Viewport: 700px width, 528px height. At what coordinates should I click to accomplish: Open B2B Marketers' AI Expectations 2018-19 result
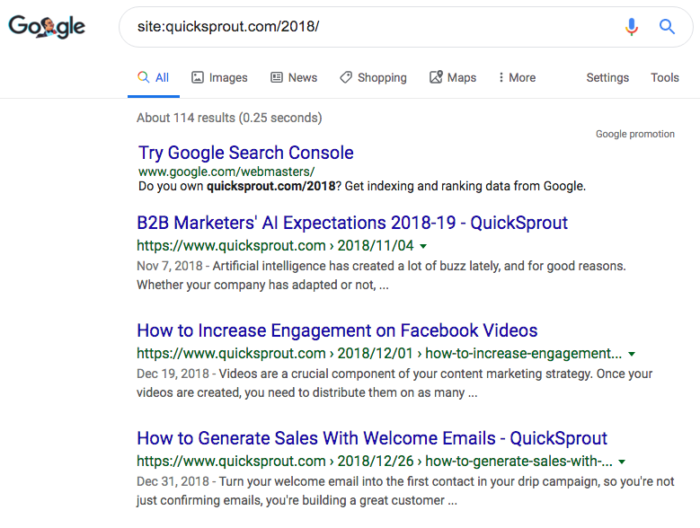352,223
